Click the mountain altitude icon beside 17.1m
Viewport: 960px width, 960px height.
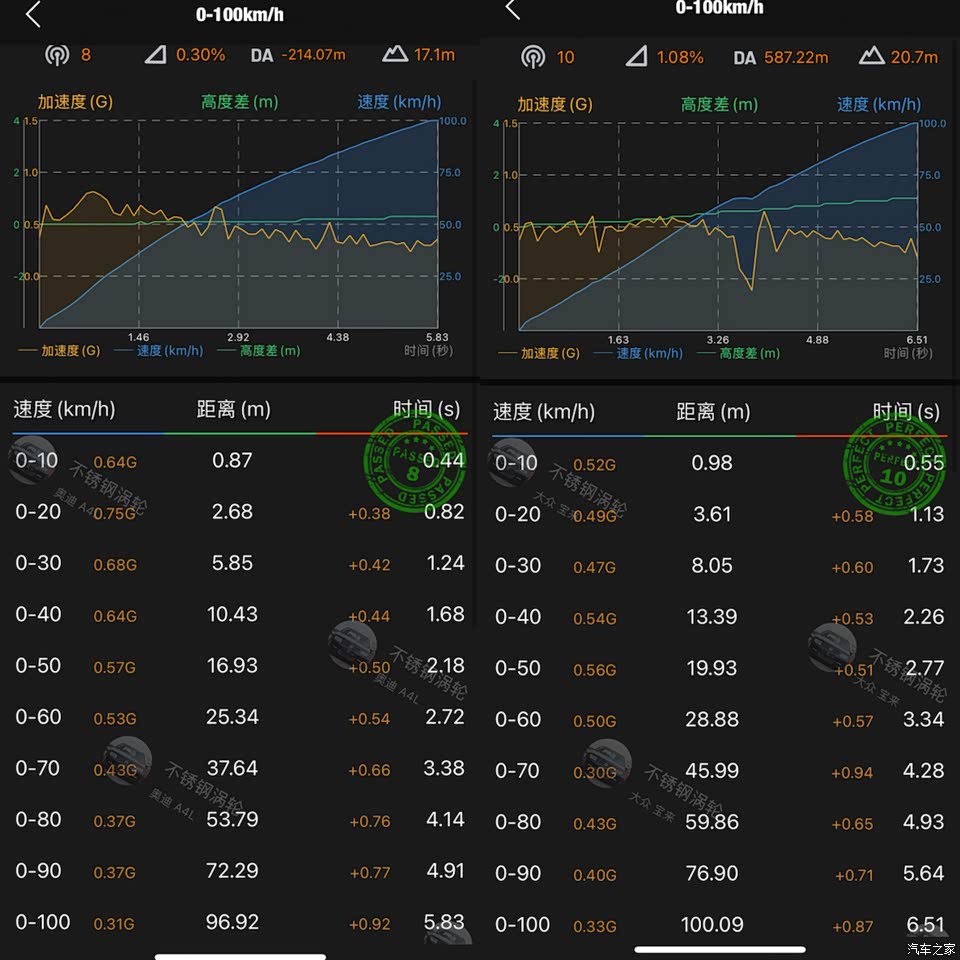pos(395,55)
